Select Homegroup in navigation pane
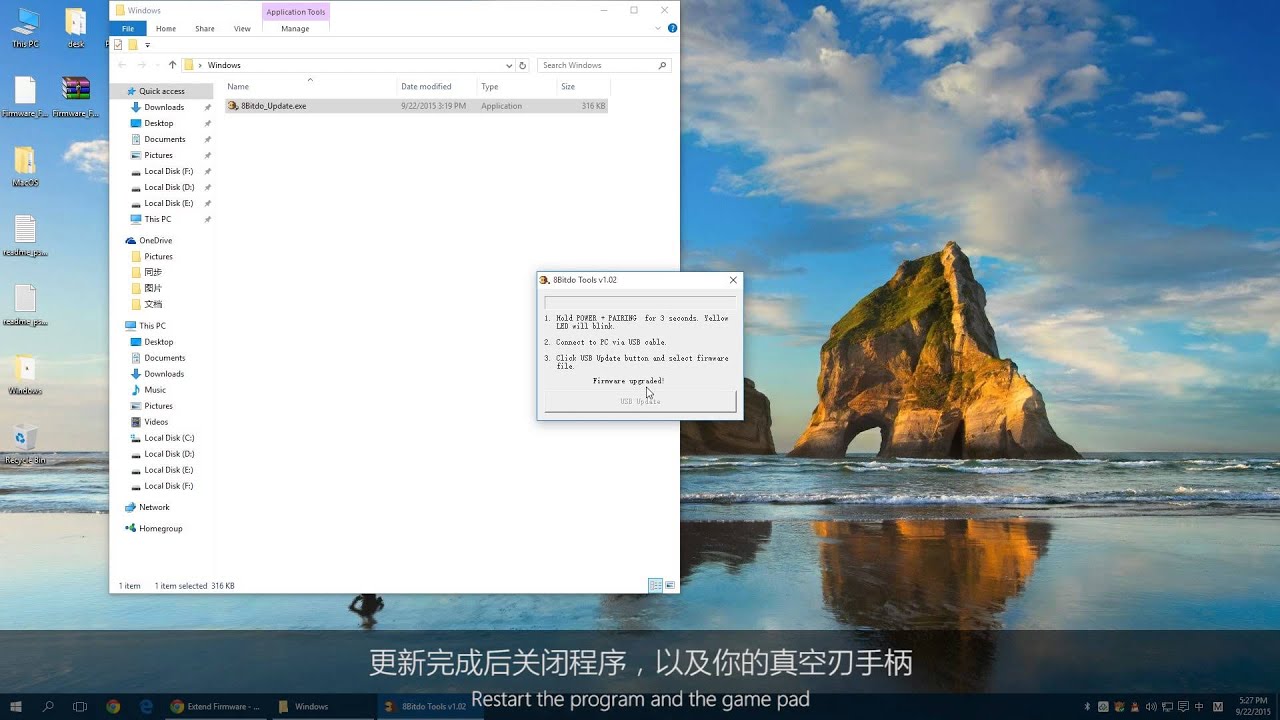This screenshot has height=720, width=1280. coord(160,528)
